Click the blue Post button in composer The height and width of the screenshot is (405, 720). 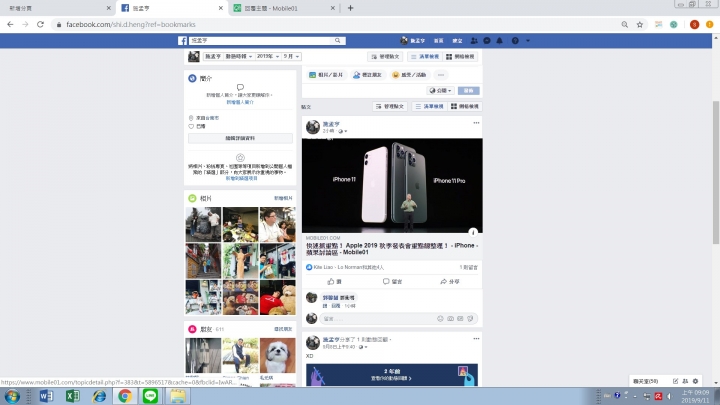point(468,91)
